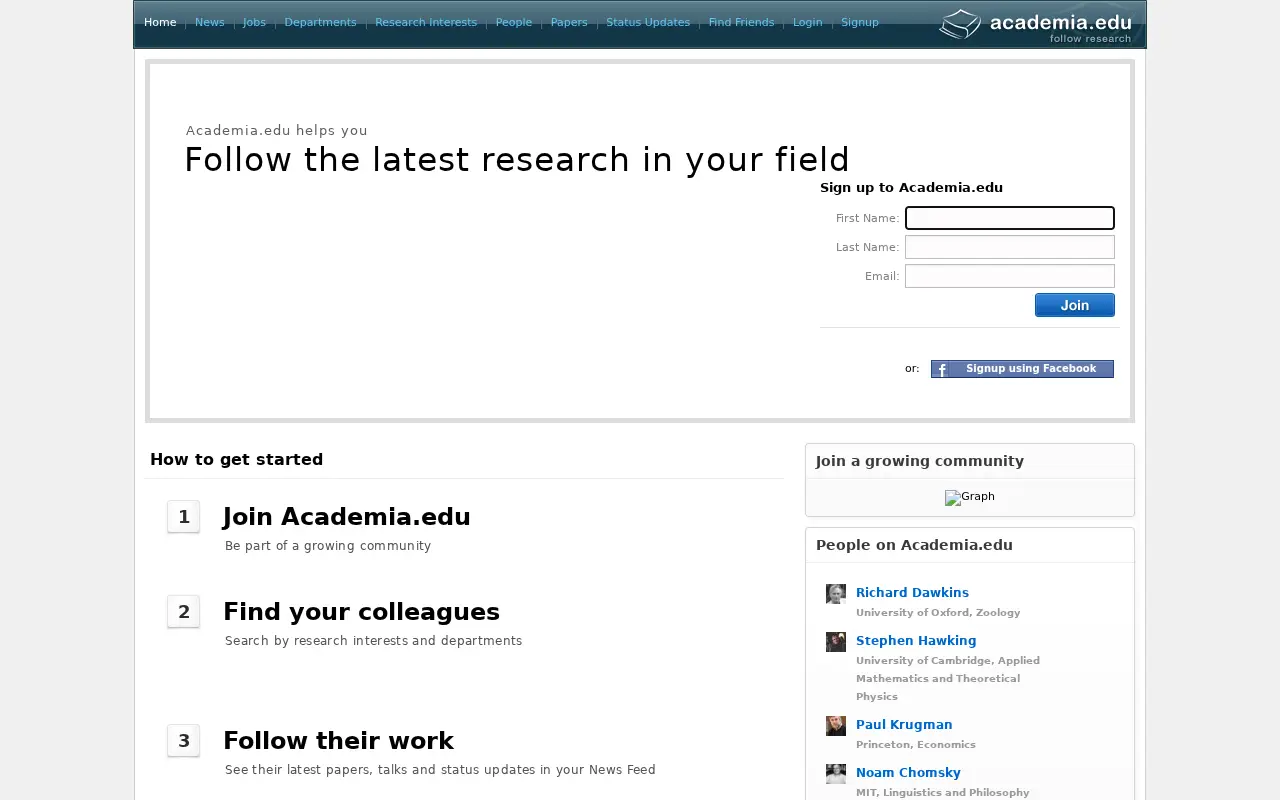Click Signup using Facebook button

tap(1022, 369)
